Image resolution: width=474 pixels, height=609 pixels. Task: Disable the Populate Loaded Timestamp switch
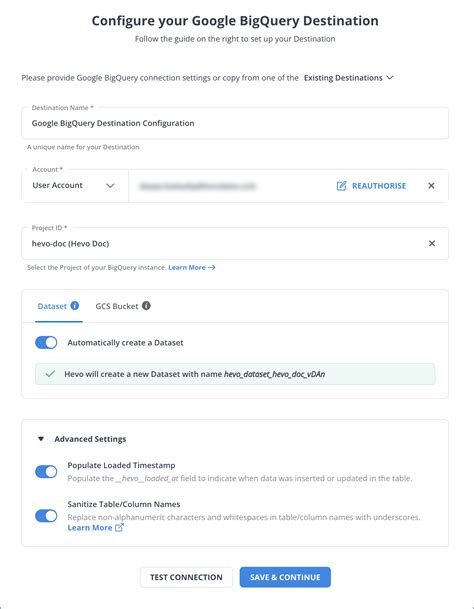46,472
